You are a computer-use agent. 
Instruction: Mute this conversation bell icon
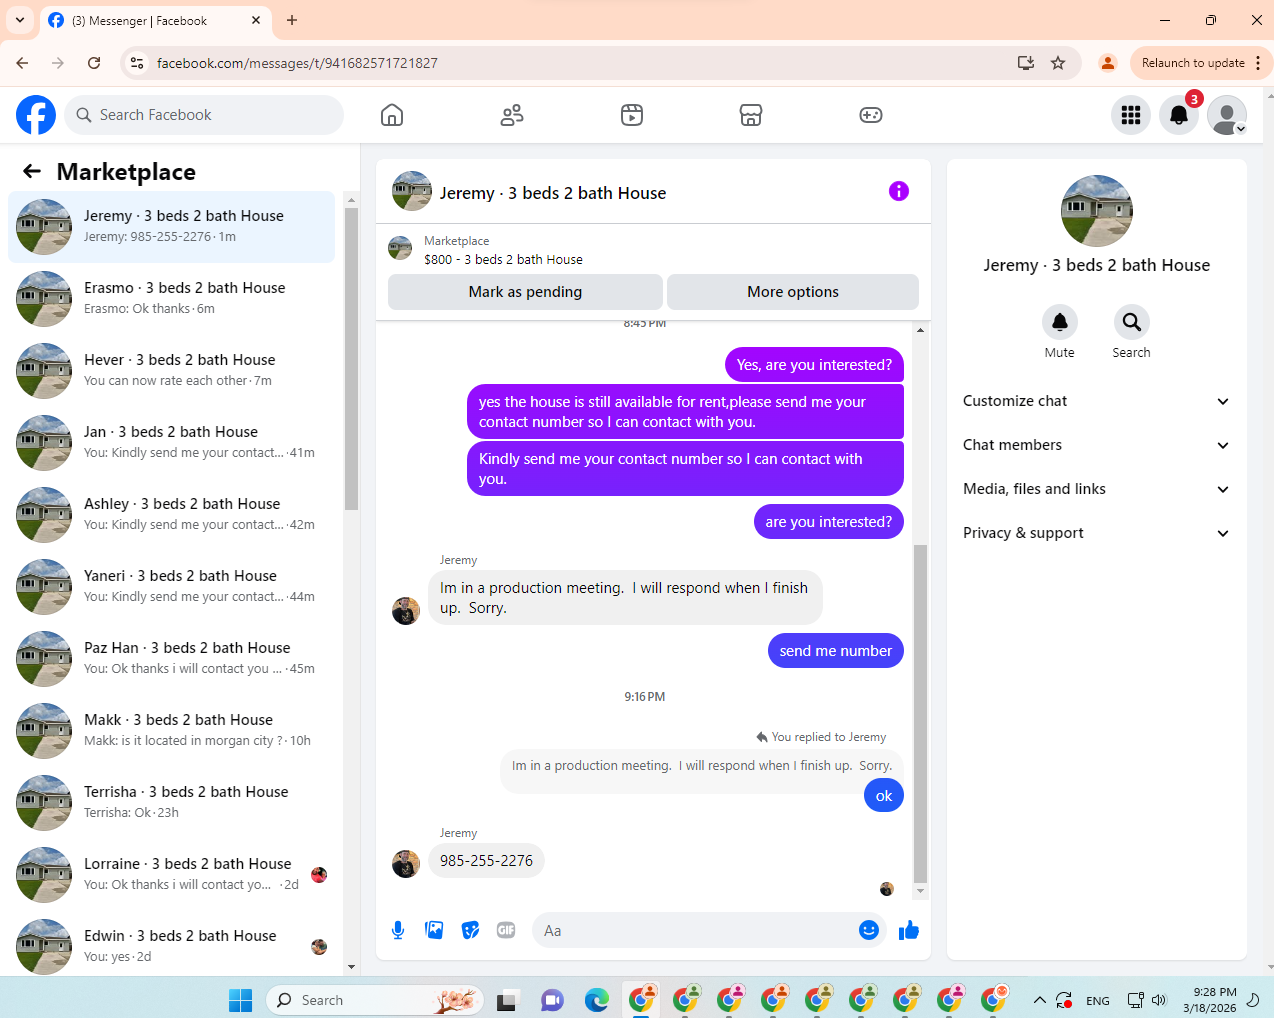pyautogui.click(x=1060, y=322)
